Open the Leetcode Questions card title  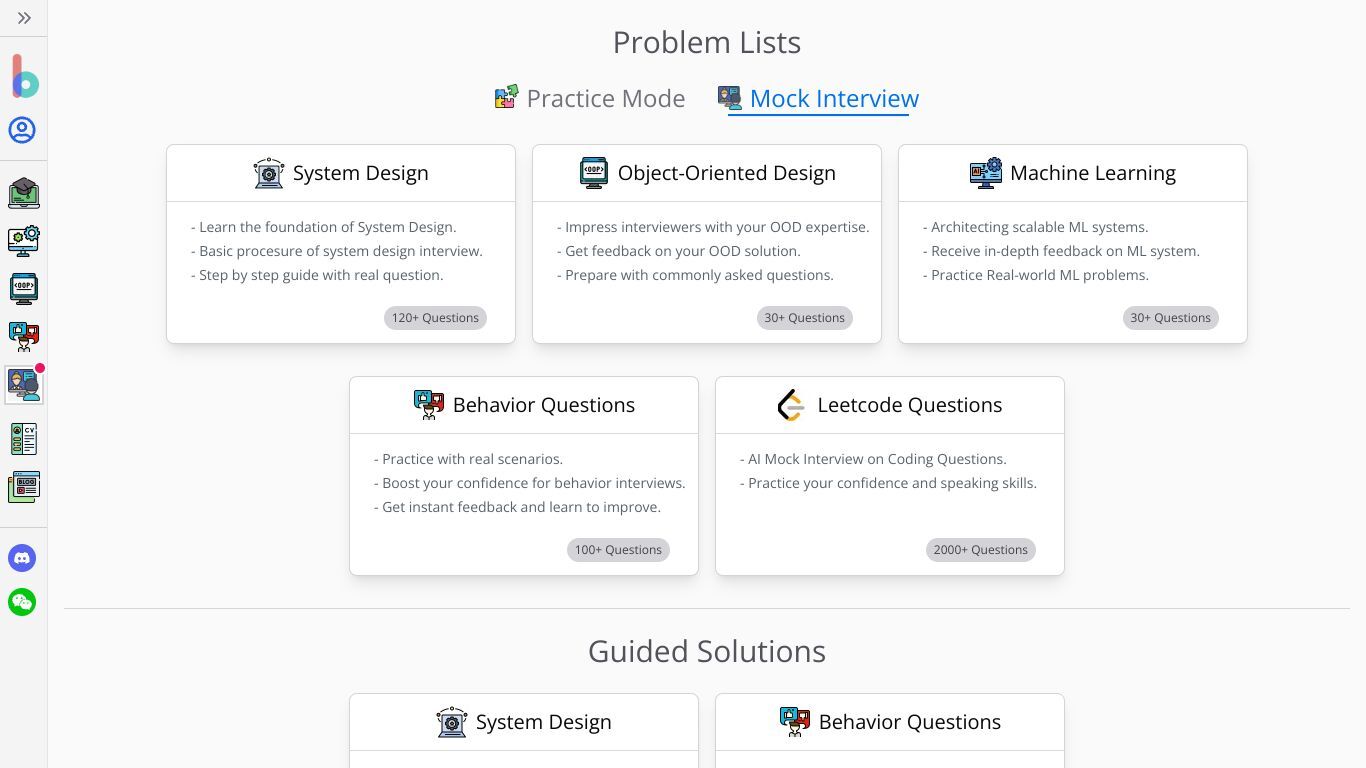910,405
